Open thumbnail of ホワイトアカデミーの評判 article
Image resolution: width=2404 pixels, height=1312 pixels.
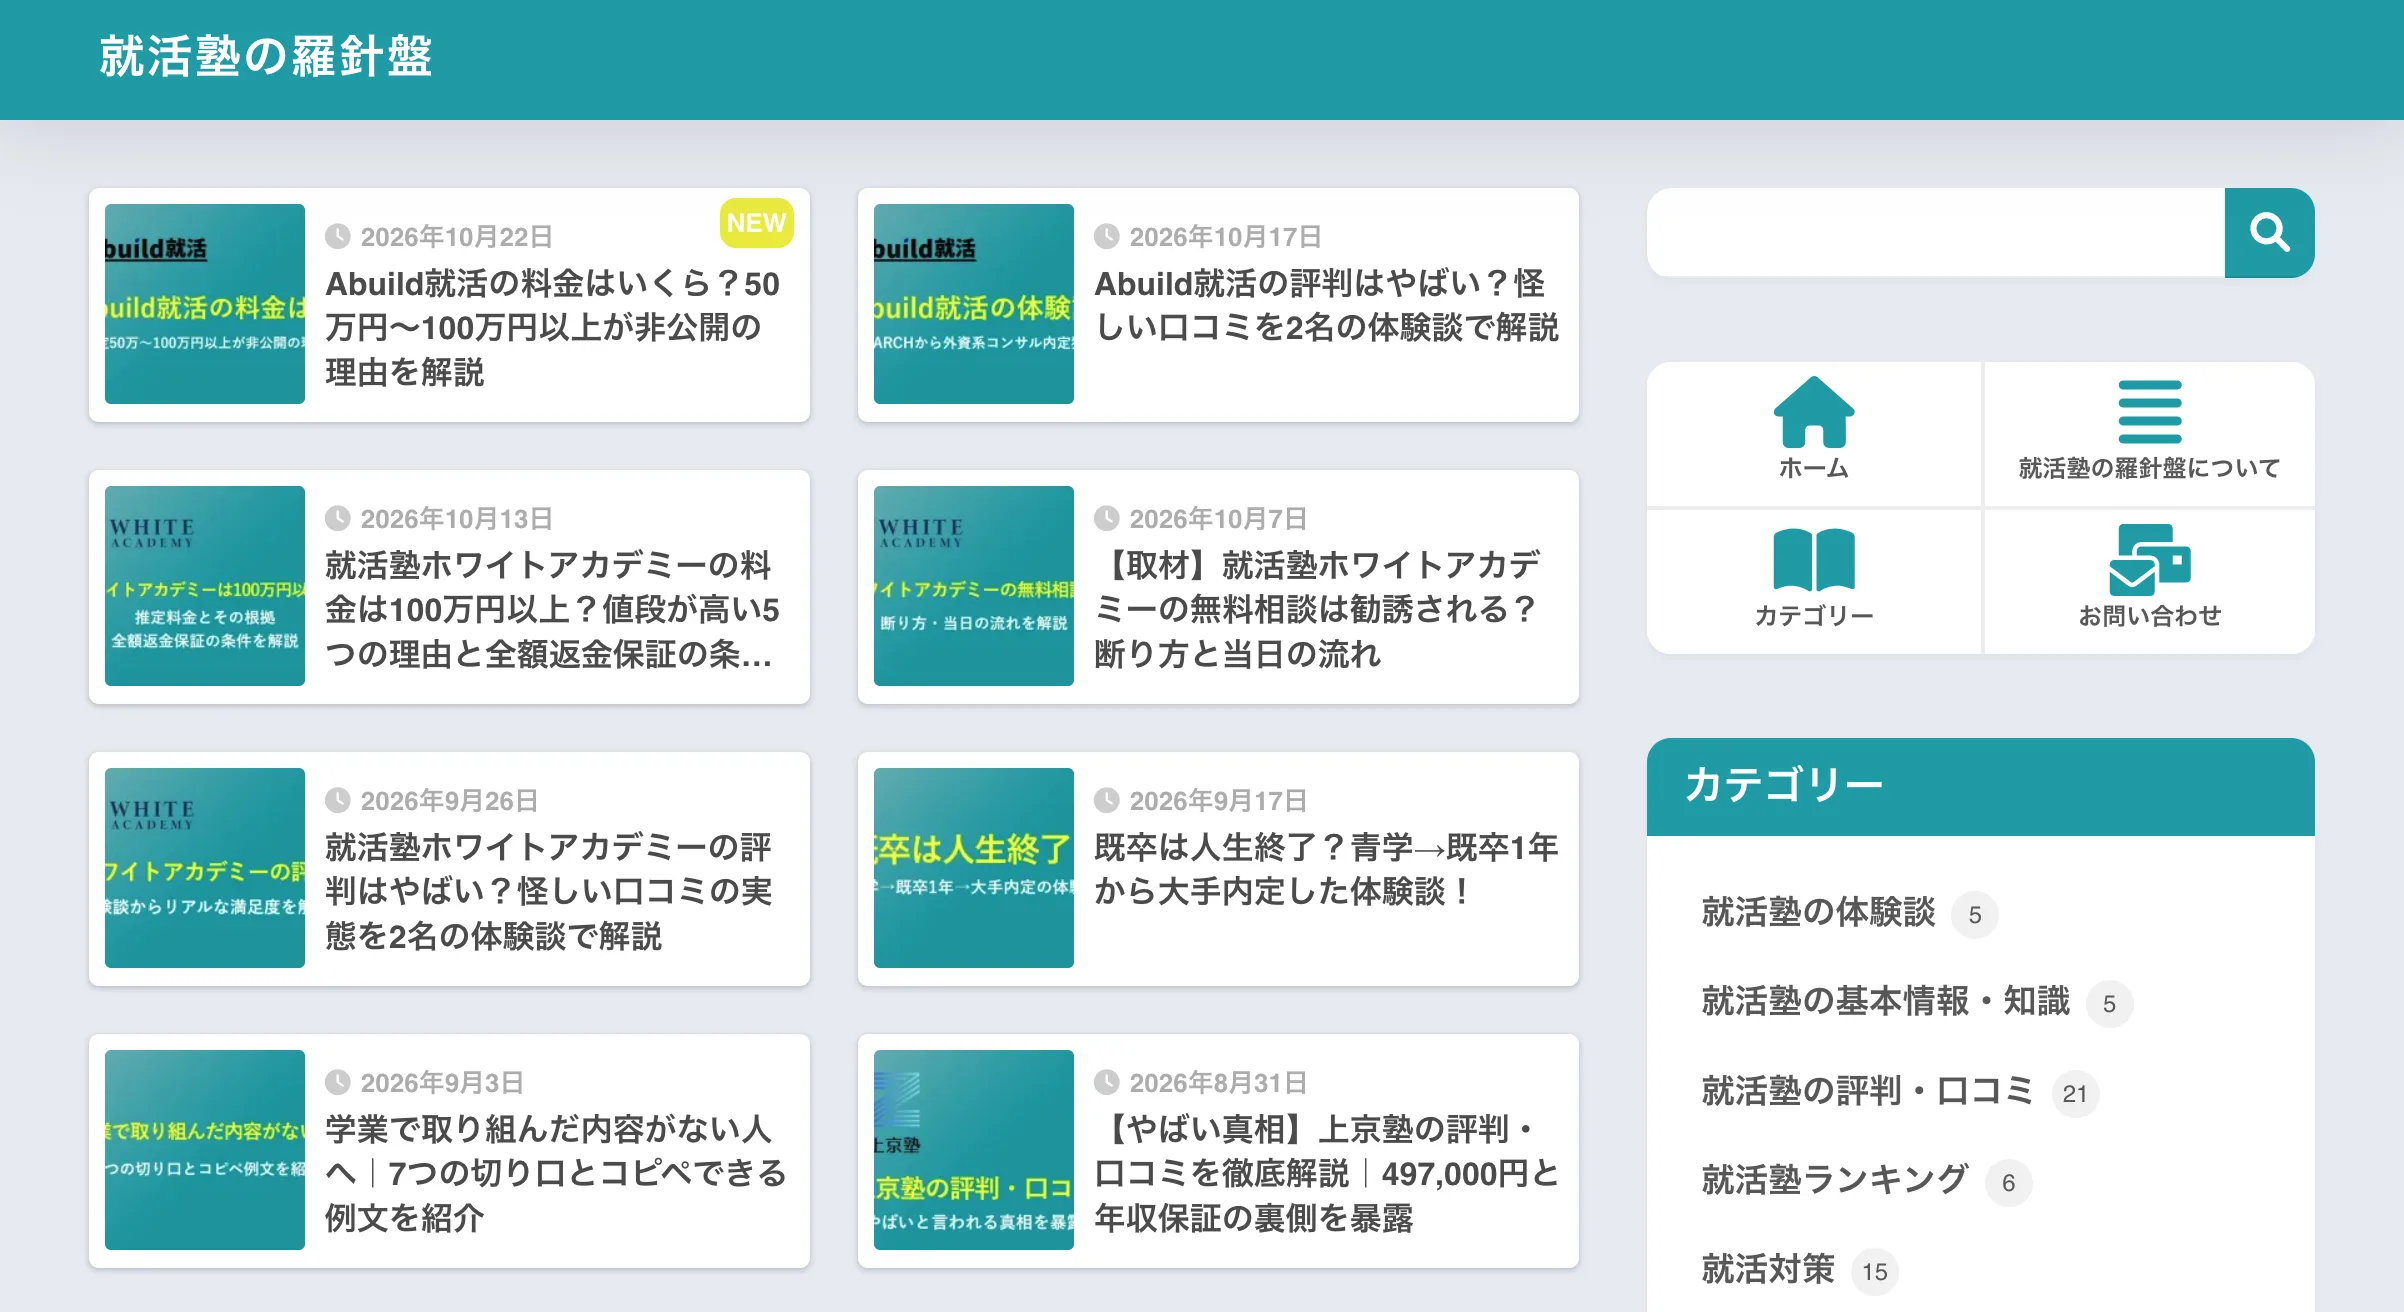point(205,868)
